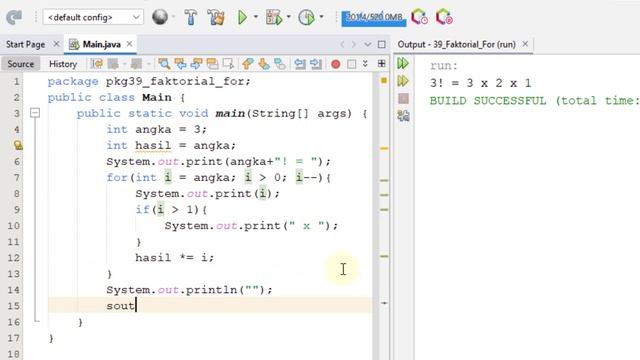The width and height of the screenshot is (640, 360).
Task: Close the Output tab
Action: tap(525, 44)
